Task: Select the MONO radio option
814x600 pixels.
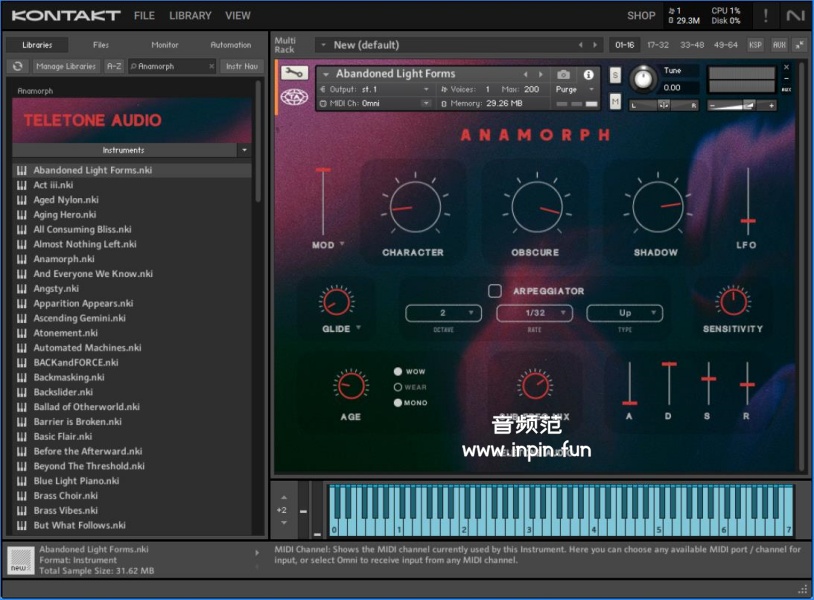Action: click(x=398, y=403)
